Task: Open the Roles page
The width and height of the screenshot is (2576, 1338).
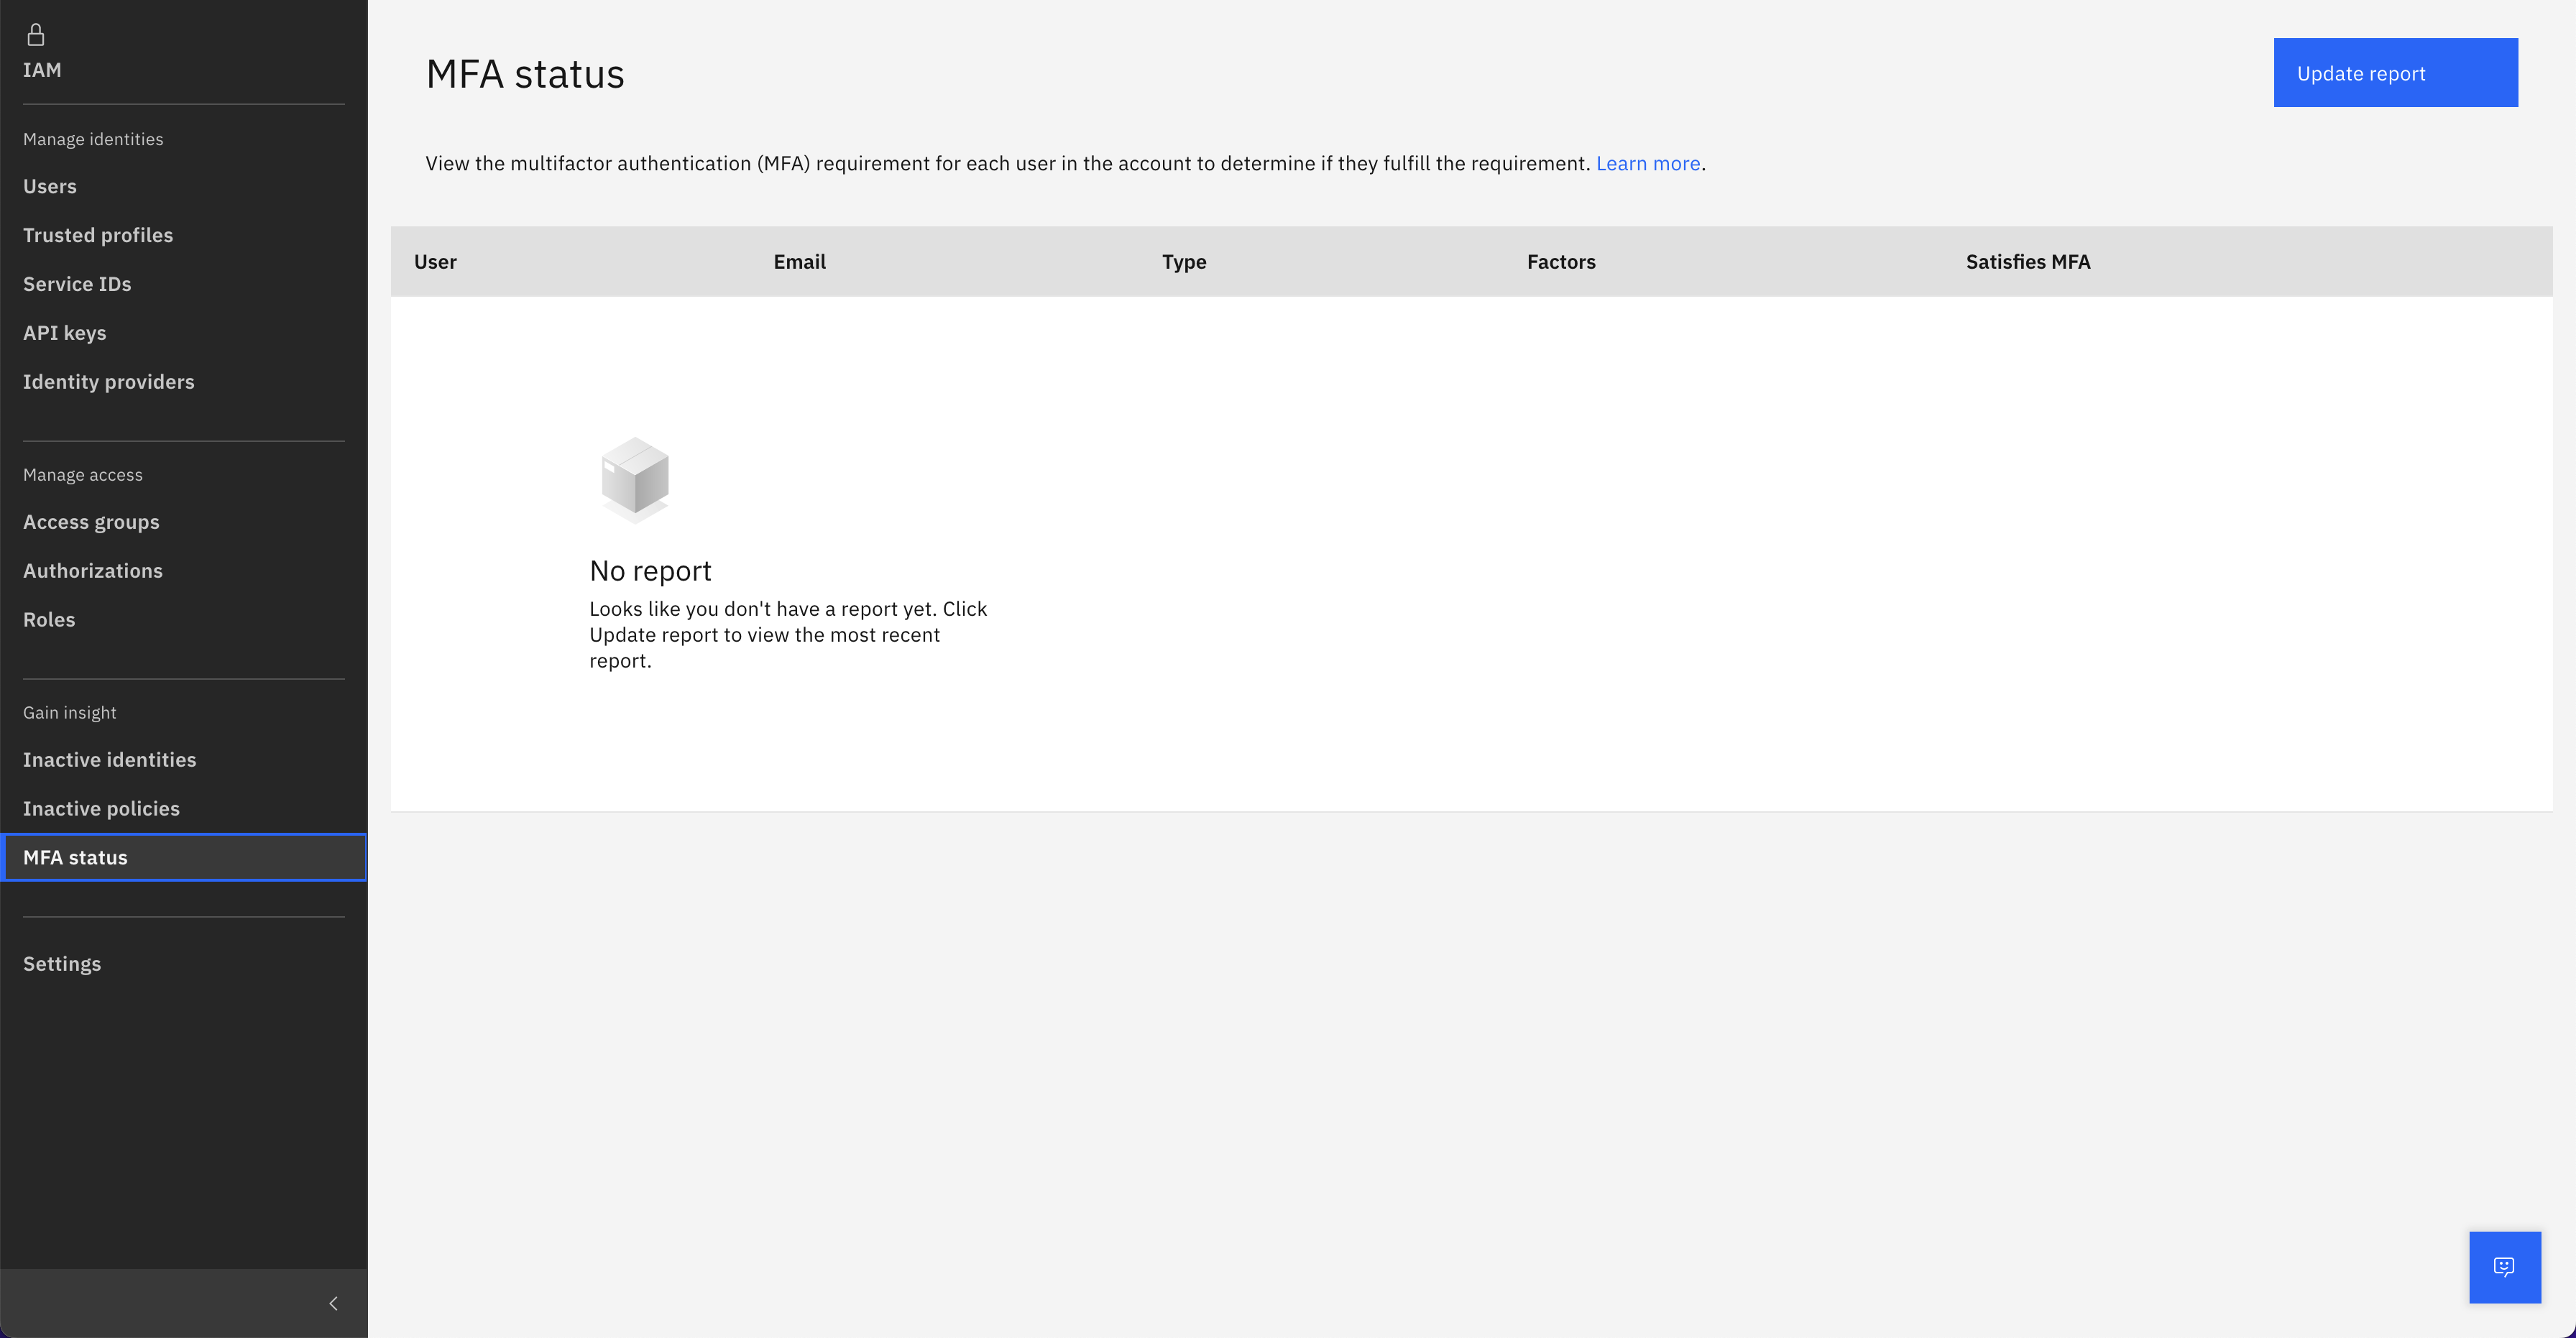Action: click(x=49, y=619)
